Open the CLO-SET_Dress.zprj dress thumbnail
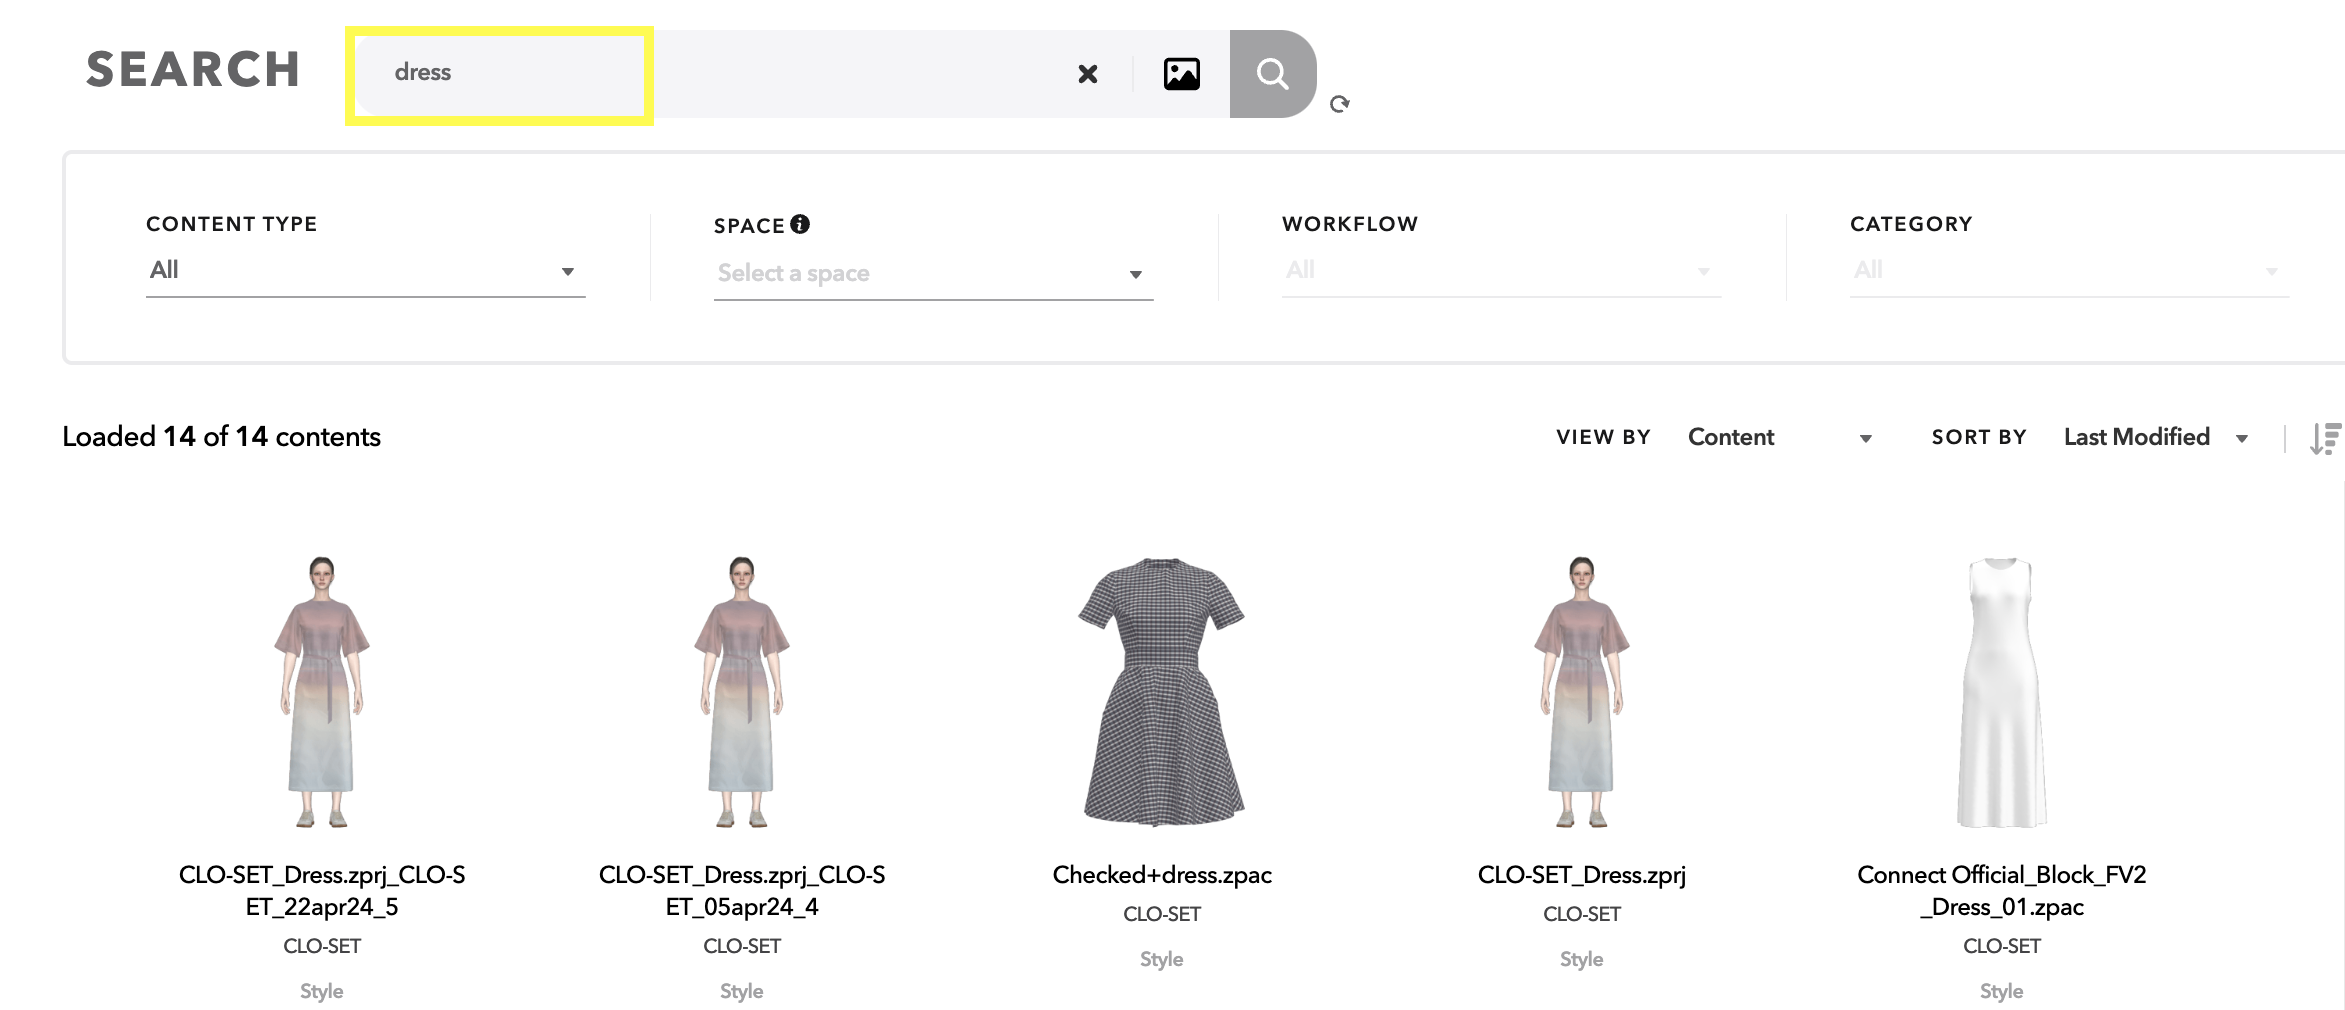The height and width of the screenshot is (1010, 2345). pyautogui.click(x=1582, y=692)
